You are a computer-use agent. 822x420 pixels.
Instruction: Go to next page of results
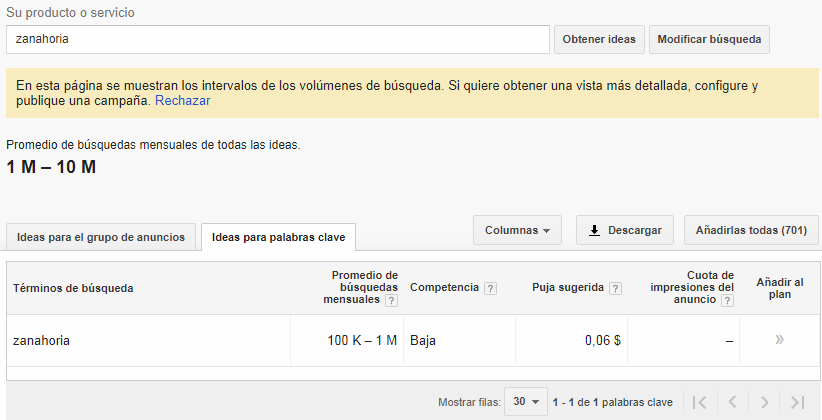click(764, 402)
